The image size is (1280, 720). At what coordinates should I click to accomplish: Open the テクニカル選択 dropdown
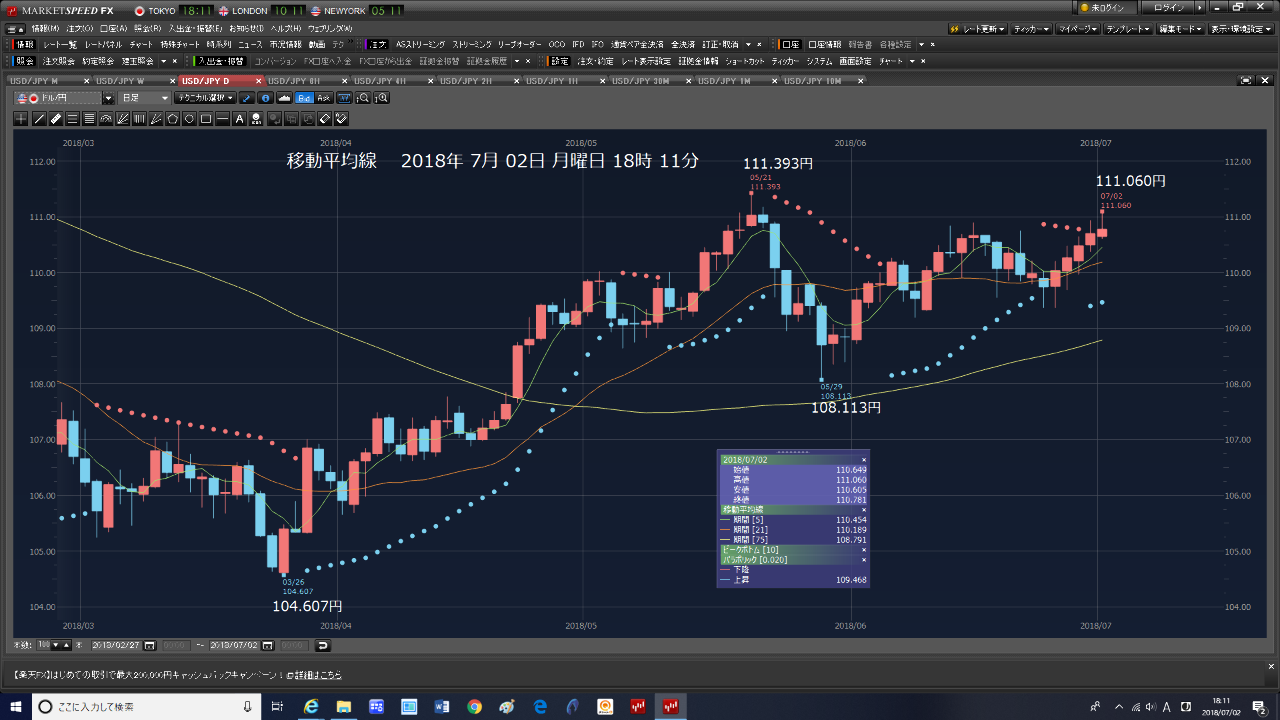pyautogui.click(x=204, y=98)
